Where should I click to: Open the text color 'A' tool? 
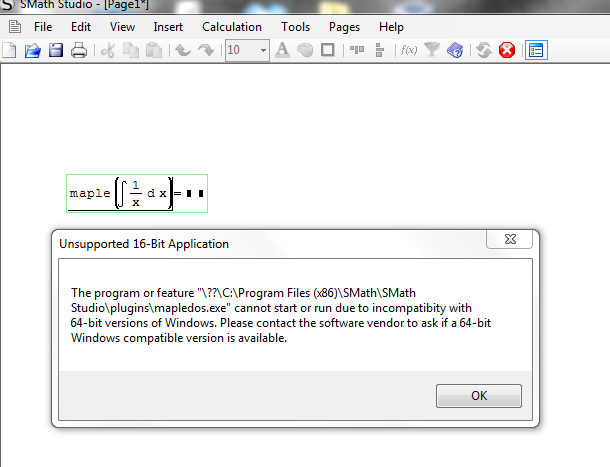(x=282, y=50)
